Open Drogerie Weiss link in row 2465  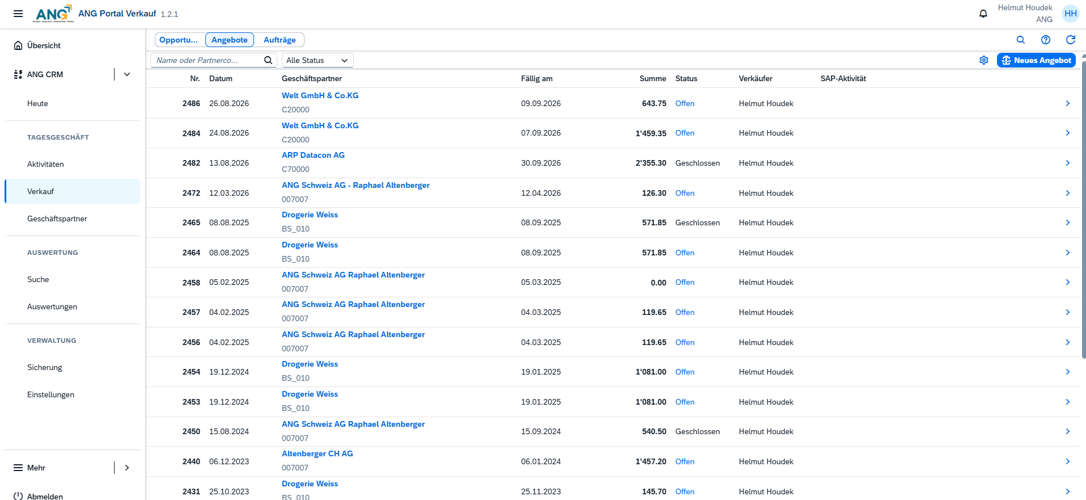click(310, 215)
